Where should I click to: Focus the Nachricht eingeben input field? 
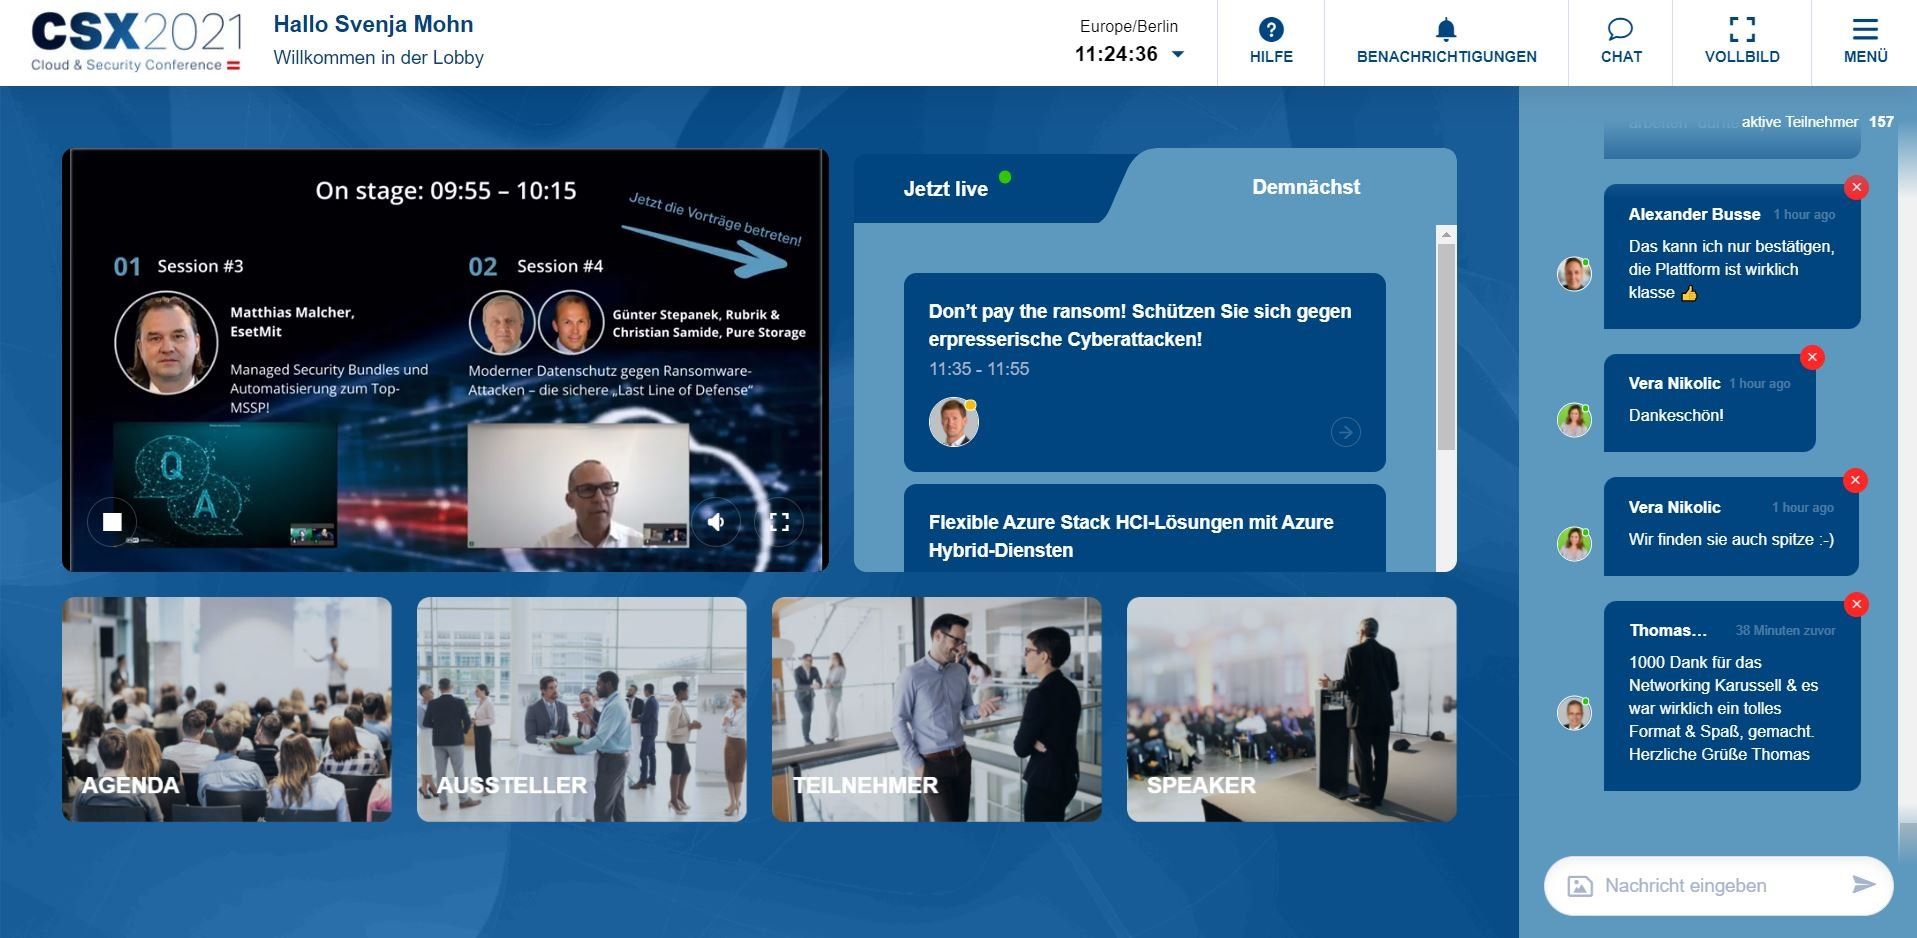pyautogui.click(x=1718, y=885)
